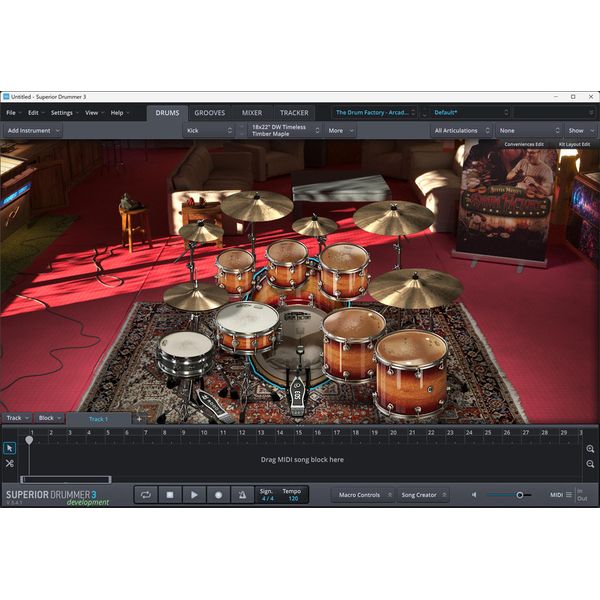600x600 pixels.
Task: Select the arrow pointer tool
Action: [10, 448]
